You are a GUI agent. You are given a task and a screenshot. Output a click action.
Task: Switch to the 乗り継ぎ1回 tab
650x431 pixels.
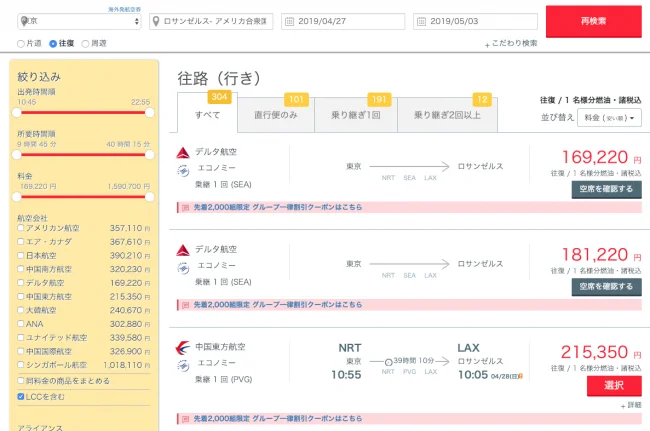356,115
